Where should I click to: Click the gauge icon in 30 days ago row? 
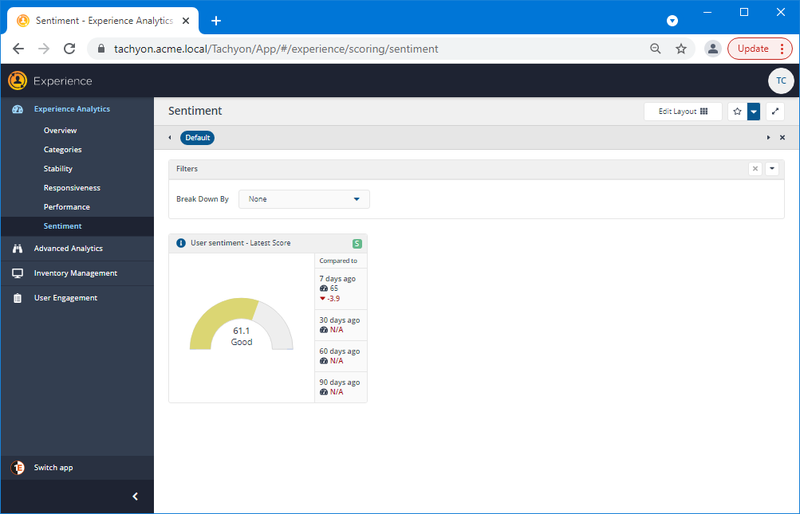click(323, 330)
